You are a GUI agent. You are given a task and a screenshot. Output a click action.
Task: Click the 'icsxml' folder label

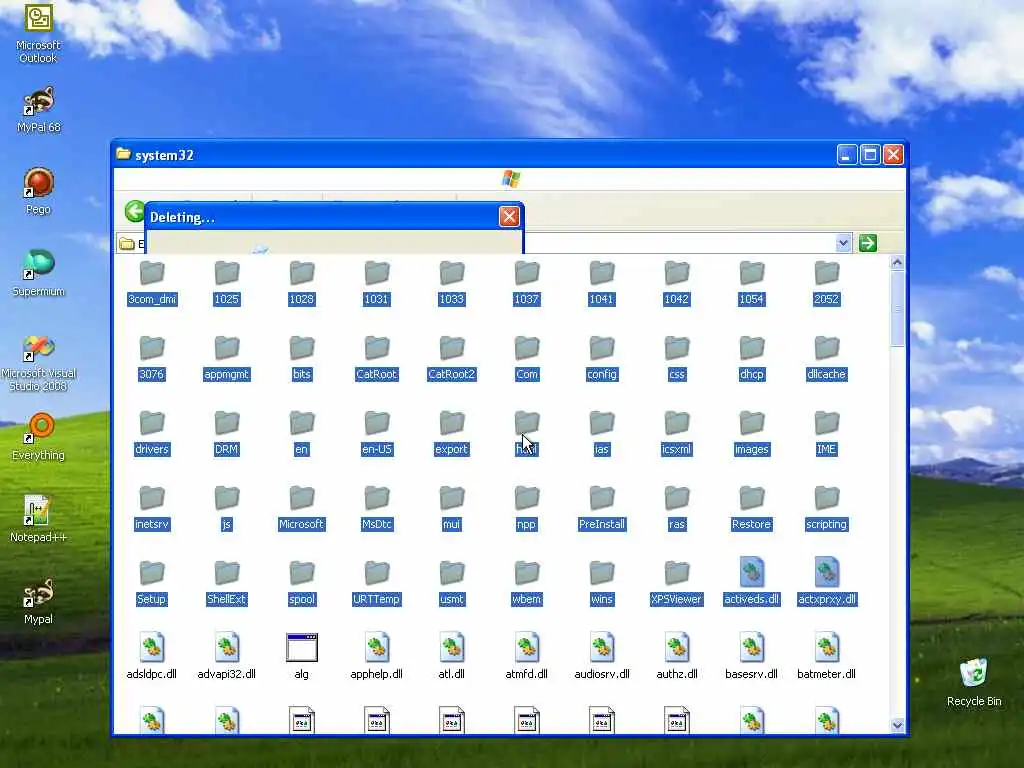coord(677,449)
